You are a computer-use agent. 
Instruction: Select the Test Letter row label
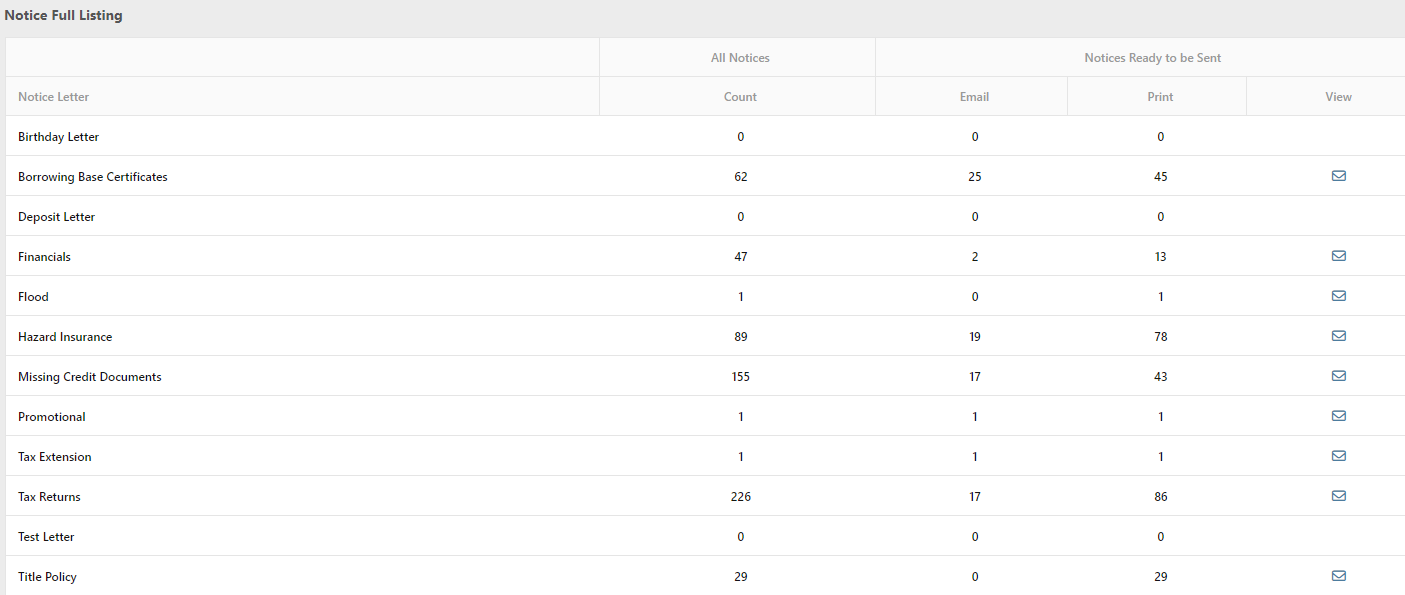46,537
